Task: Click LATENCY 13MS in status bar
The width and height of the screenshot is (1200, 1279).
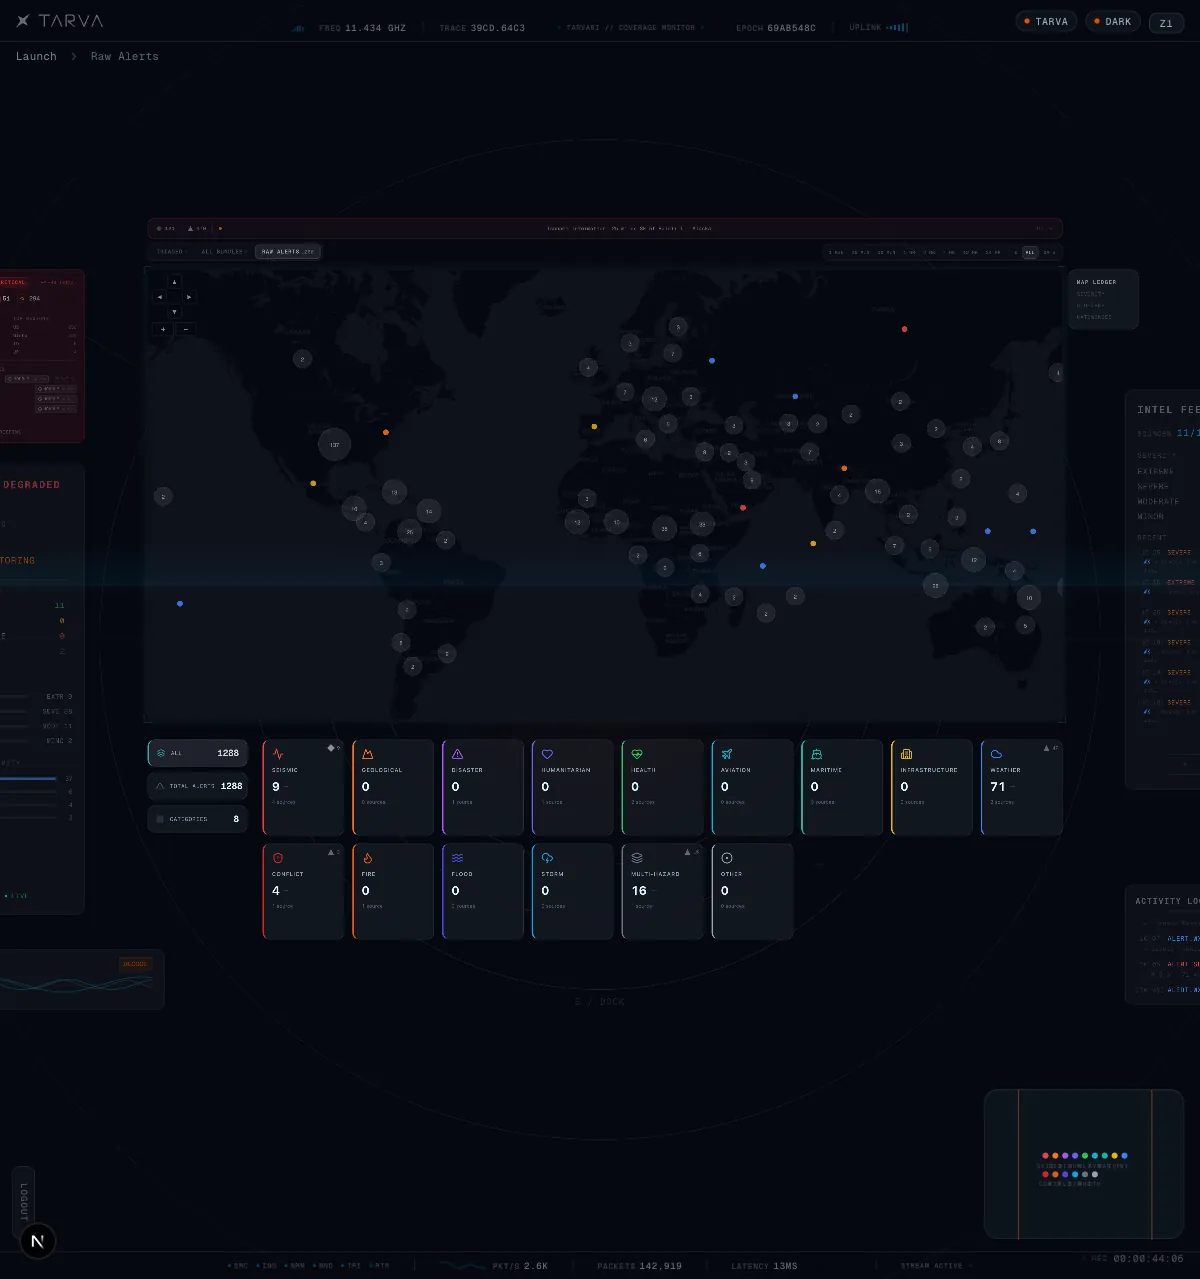Action: click(764, 1266)
